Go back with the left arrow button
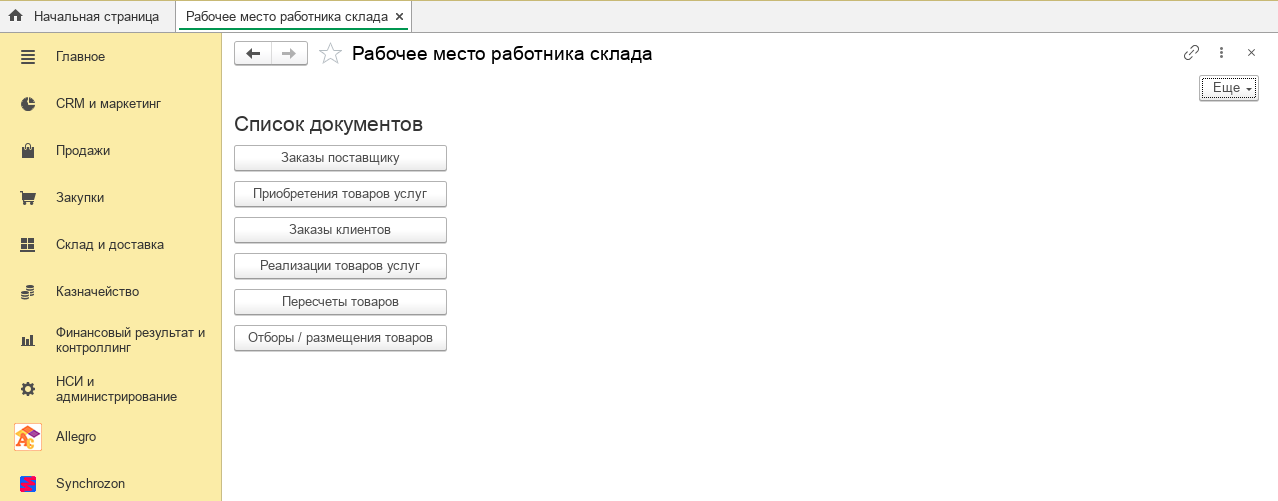Viewport: 1278px width, 501px height. tap(253, 54)
